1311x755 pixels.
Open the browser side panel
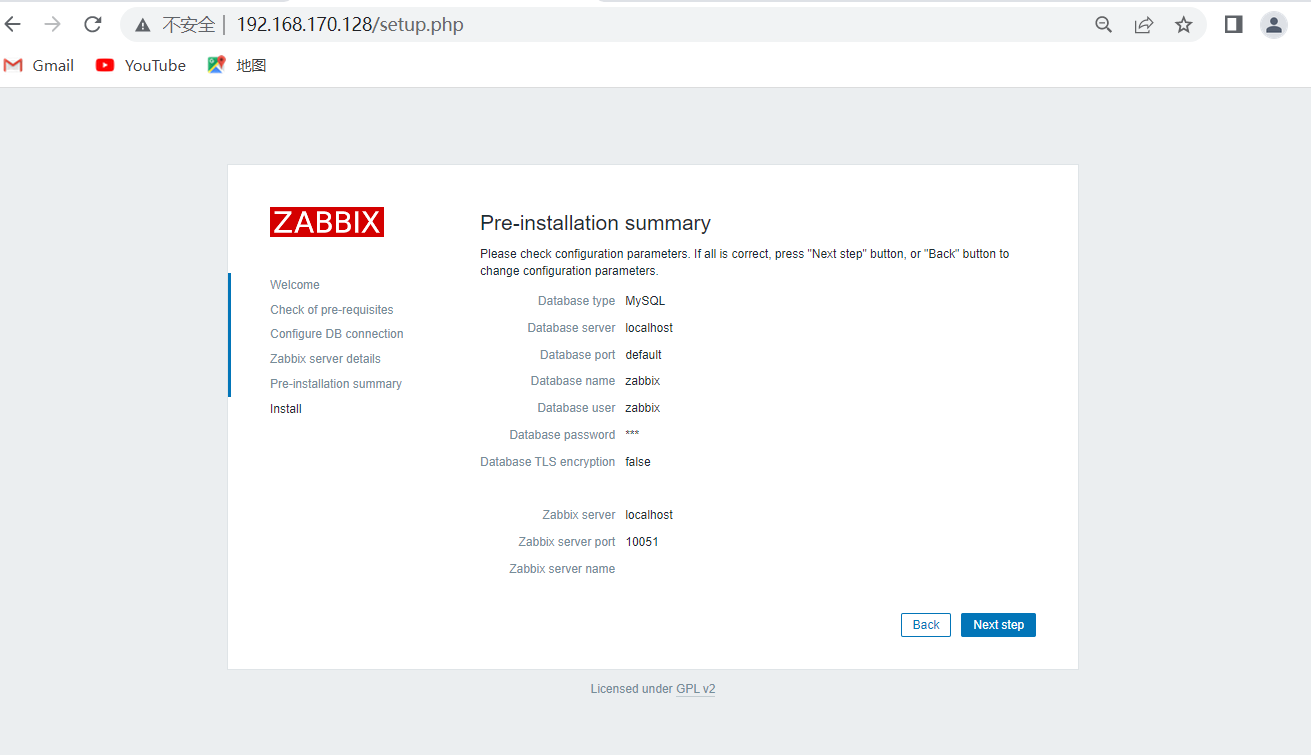[1234, 25]
